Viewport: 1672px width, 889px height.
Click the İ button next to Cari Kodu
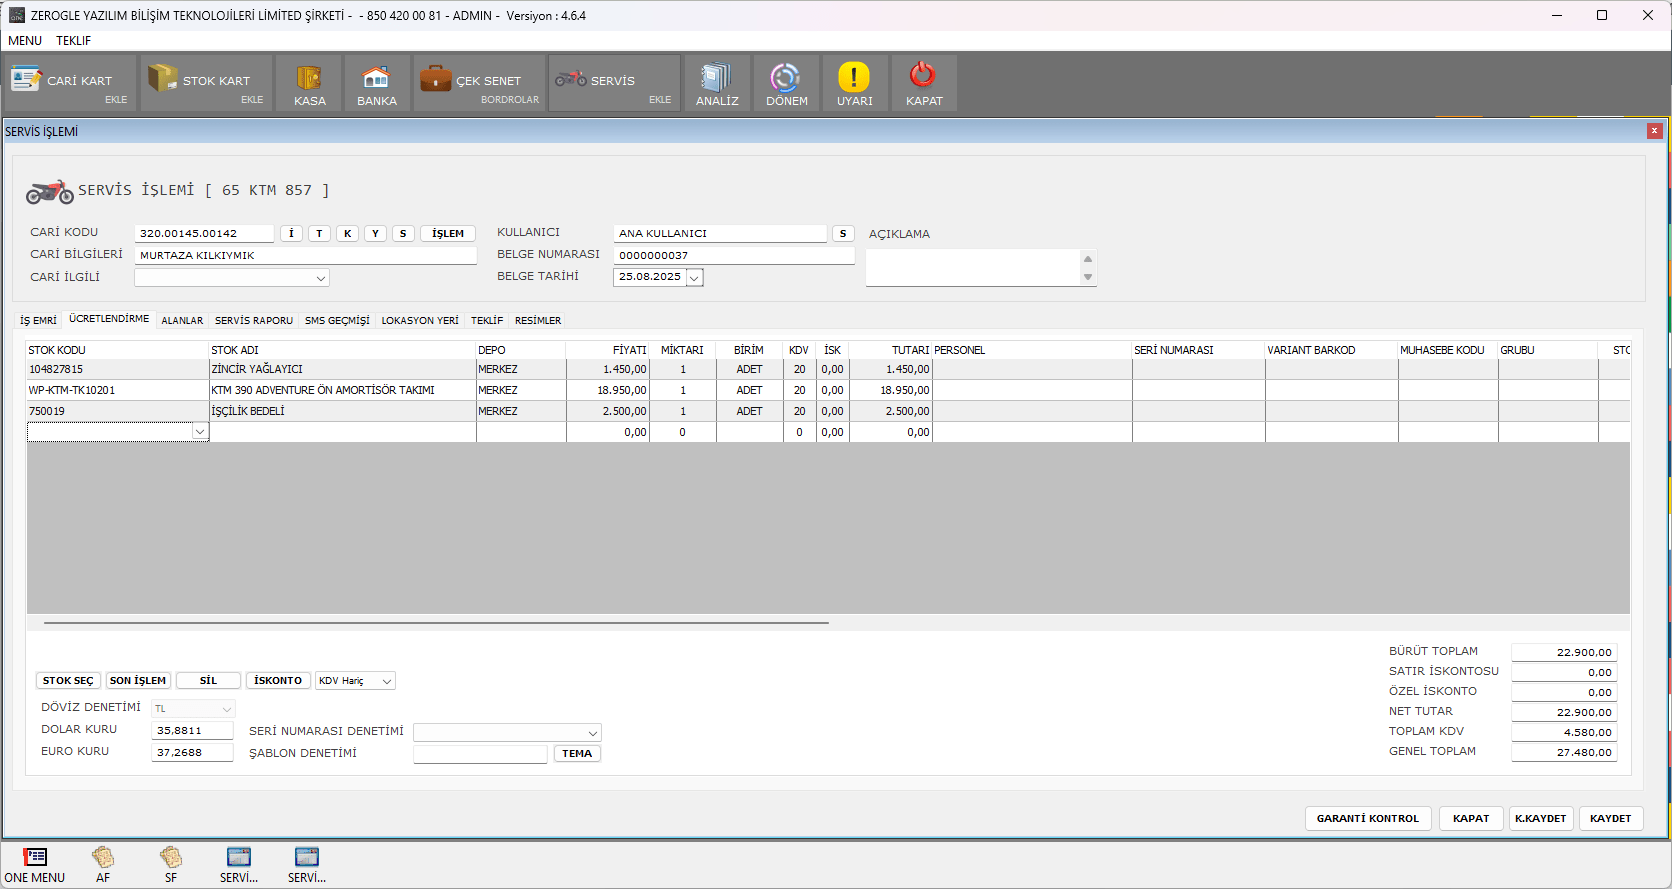point(291,234)
